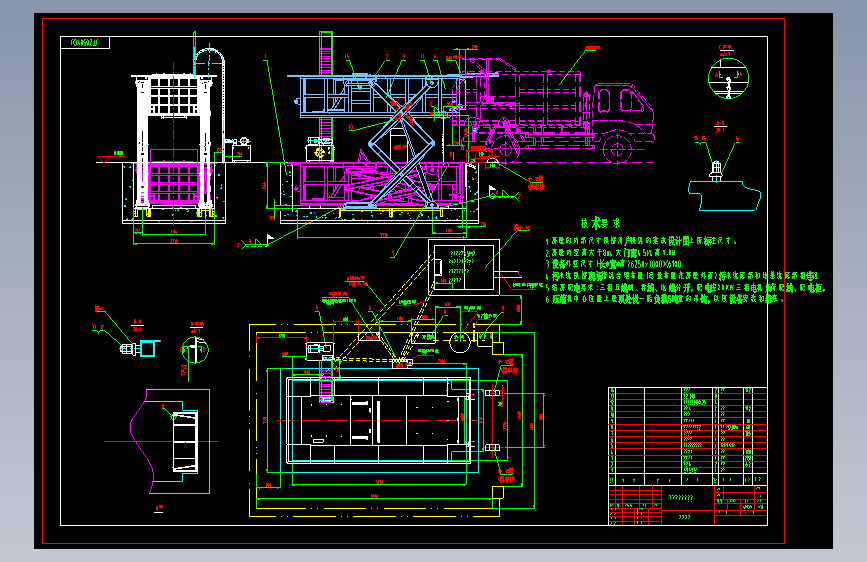Select the white circle symbol in plan view
Screen dimensions: 867x562
459,343
